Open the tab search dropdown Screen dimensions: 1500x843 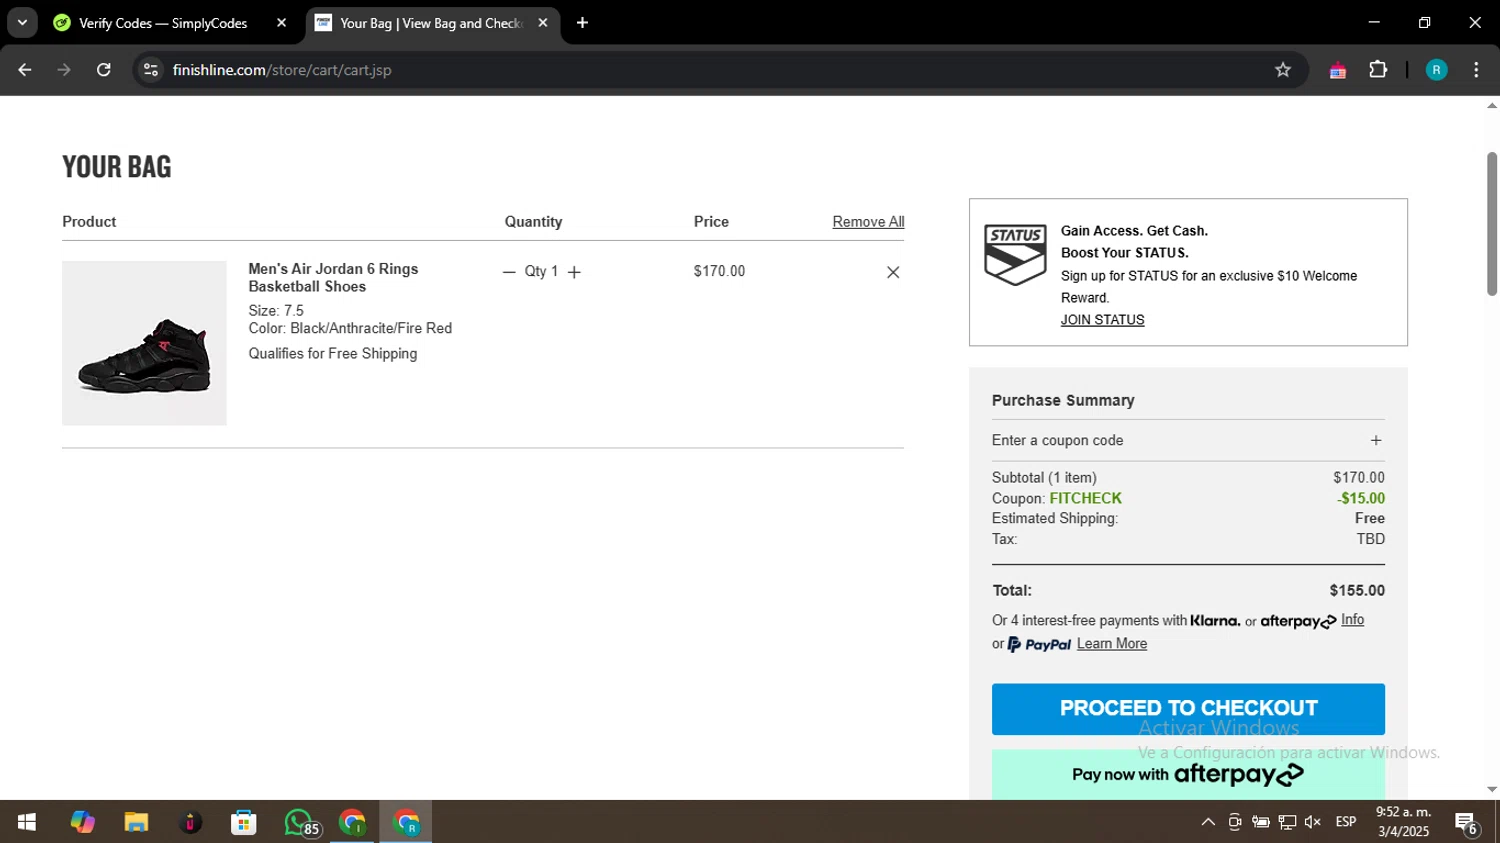click(x=22, y=23)
